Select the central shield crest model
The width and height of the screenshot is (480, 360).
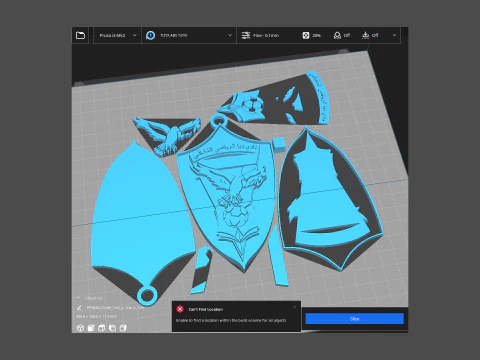[x=227, y=197]
